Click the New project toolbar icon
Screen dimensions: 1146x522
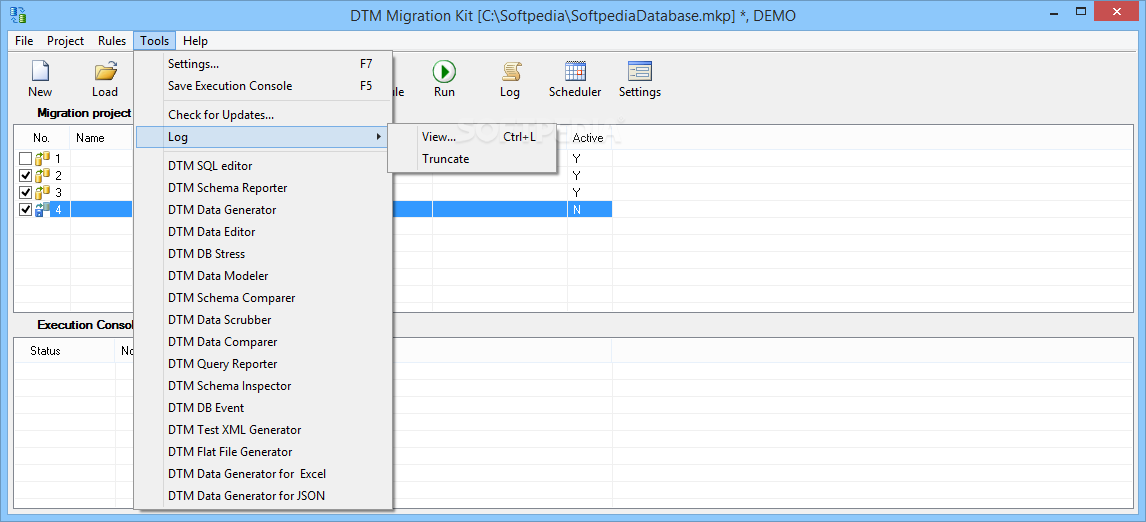point(40,72)
